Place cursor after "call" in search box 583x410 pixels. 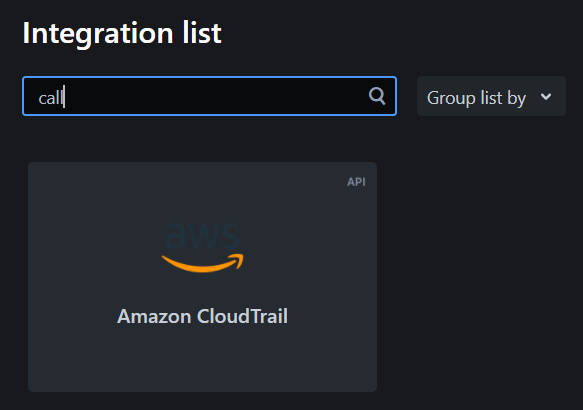64,97
